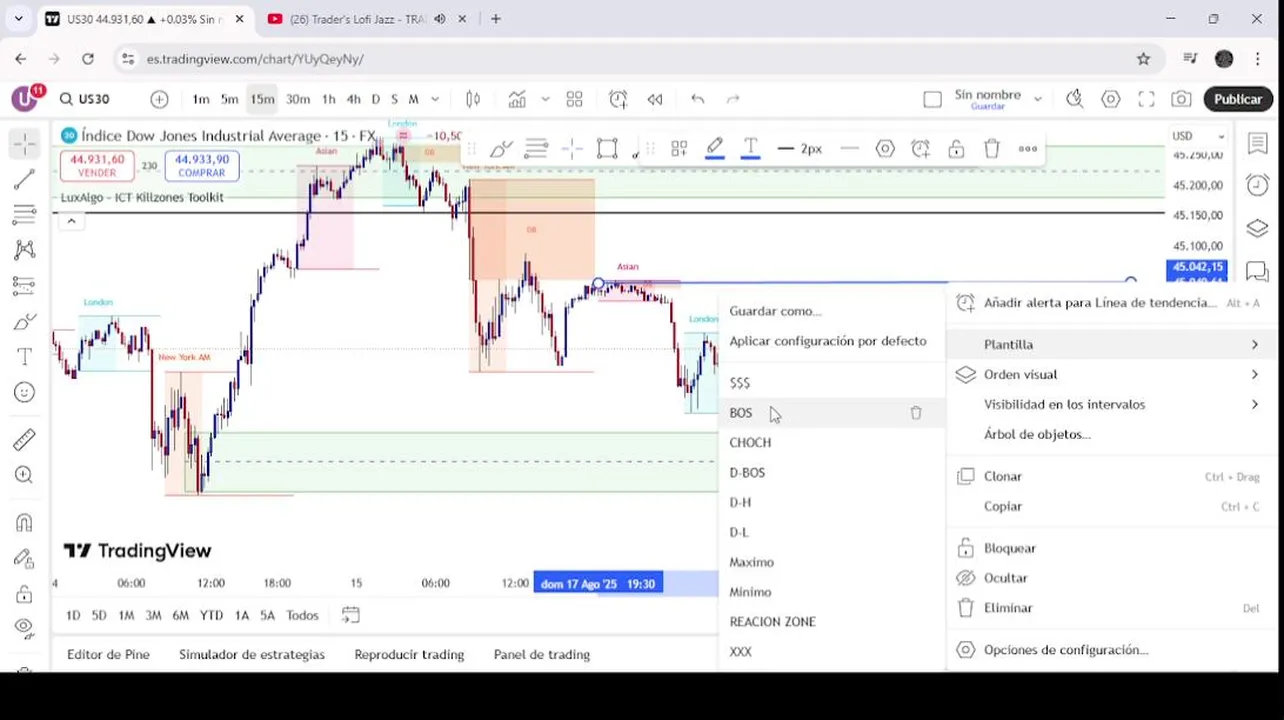Save layout via Guardar link
Viewport: 1284px width, 720px height.
(x=988, y=106)
